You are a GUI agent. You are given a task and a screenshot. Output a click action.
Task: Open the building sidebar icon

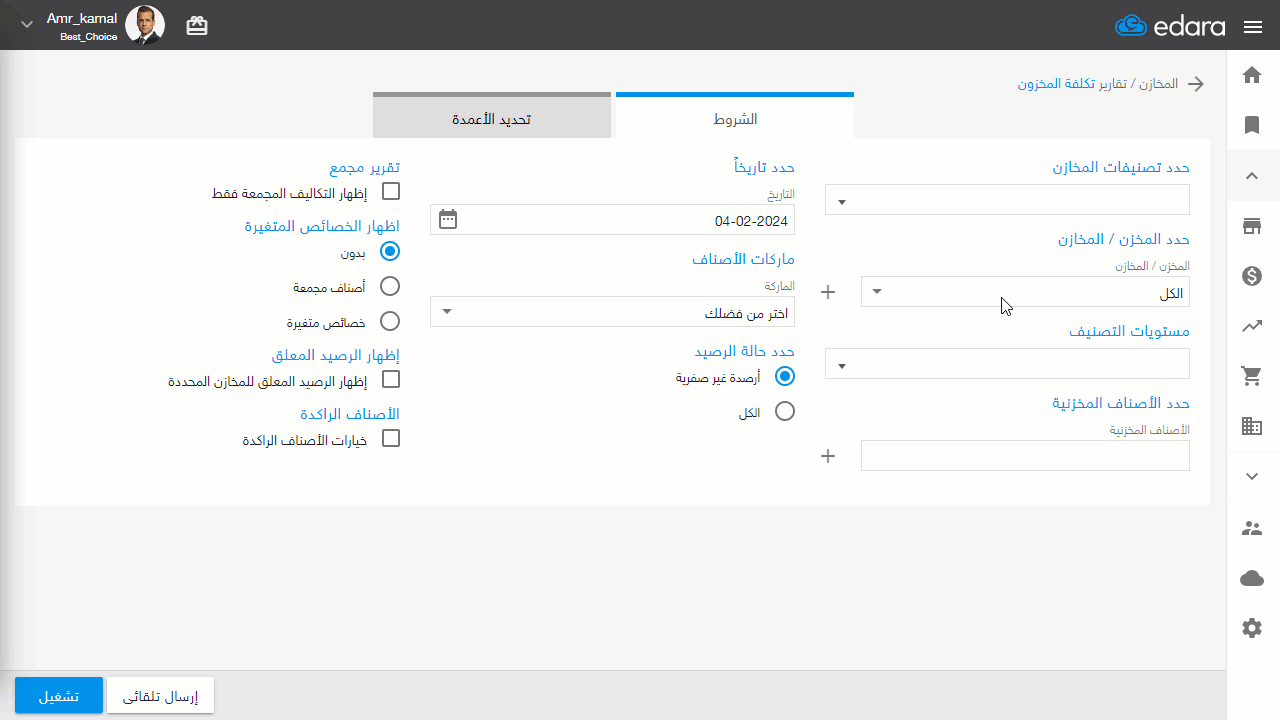pyautogui.click(x=1252, y=426)
